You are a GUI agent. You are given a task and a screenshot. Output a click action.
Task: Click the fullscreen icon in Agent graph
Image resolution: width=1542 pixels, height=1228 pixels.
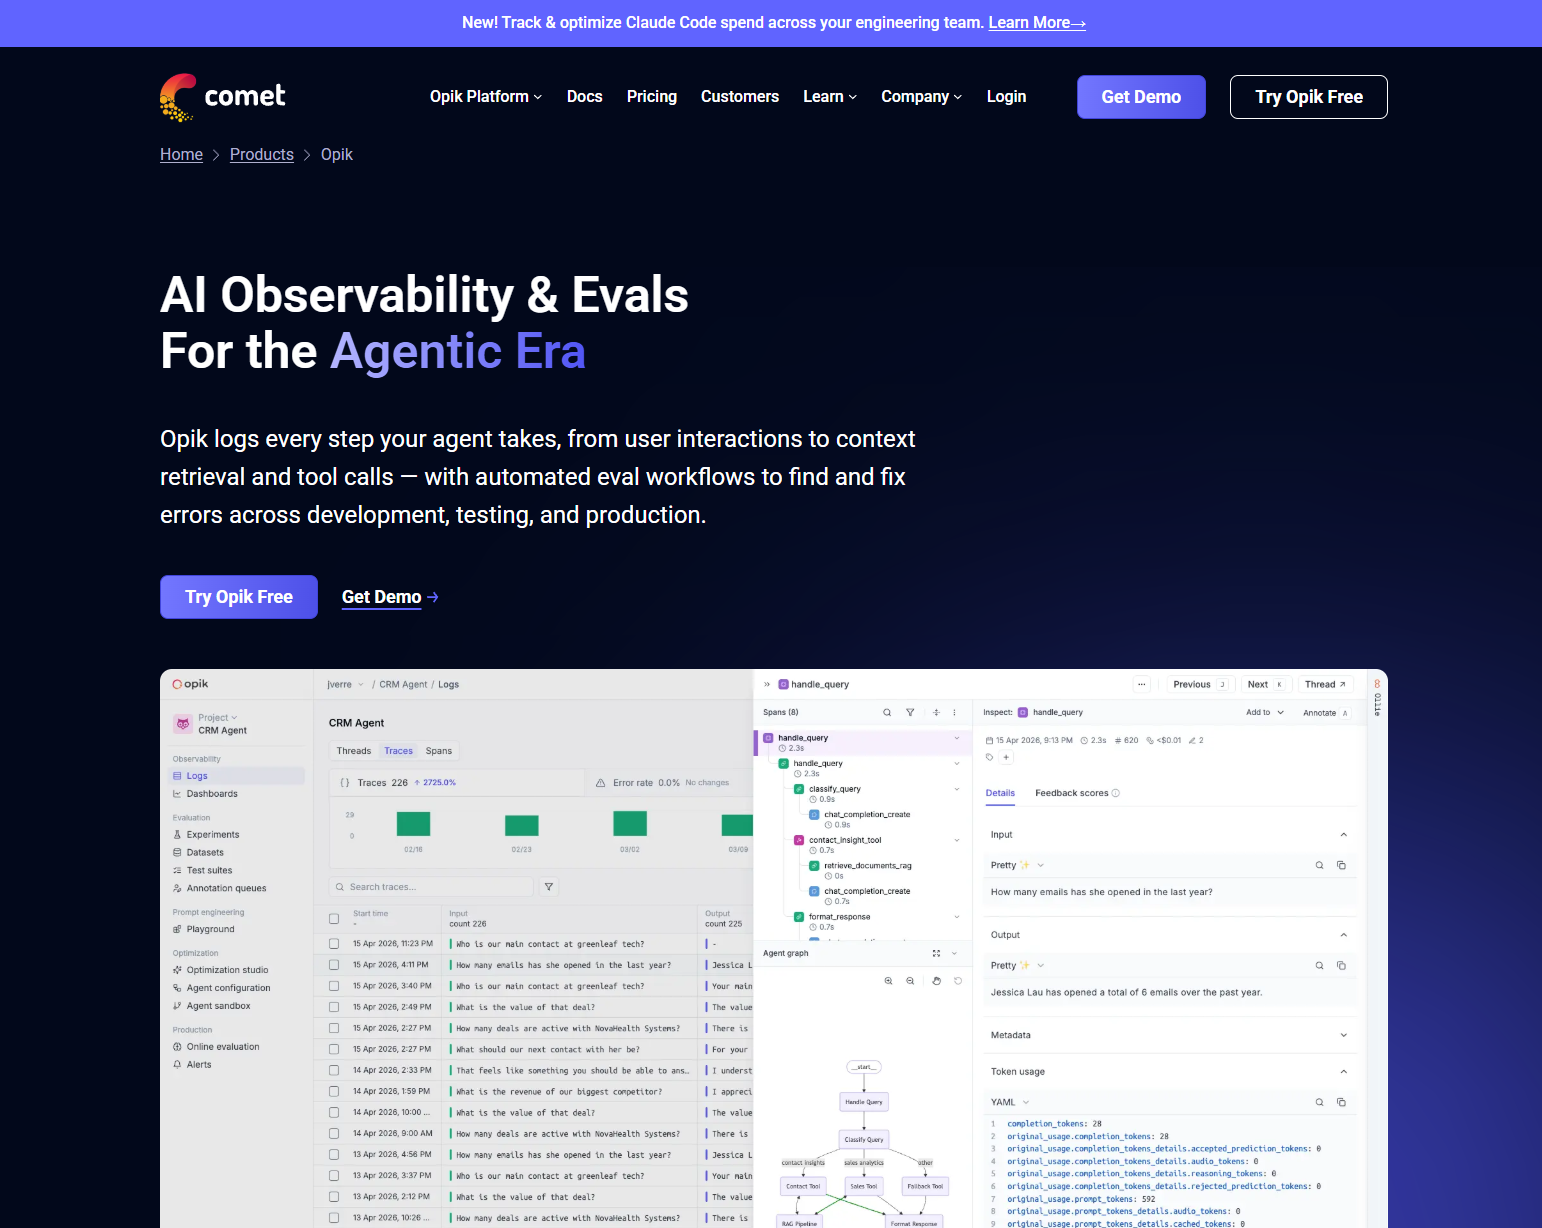click(936, 954)
